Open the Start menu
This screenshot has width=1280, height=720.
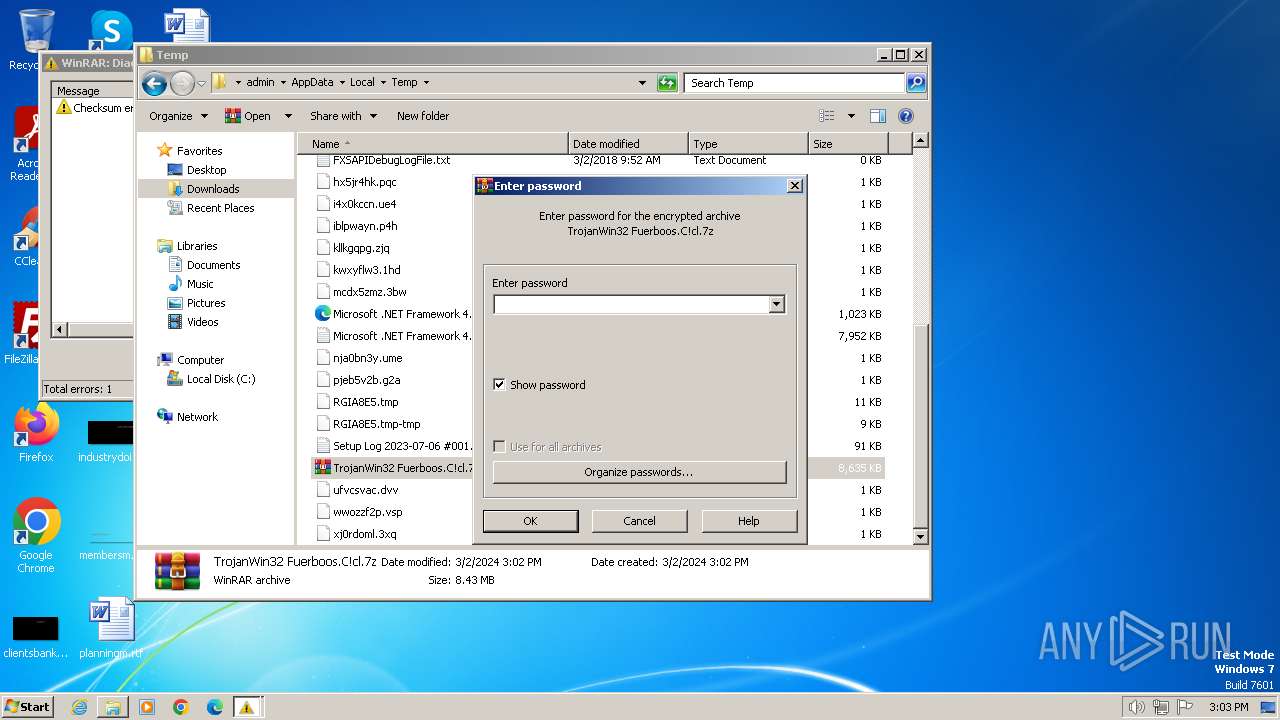click(x=27, y=707)
